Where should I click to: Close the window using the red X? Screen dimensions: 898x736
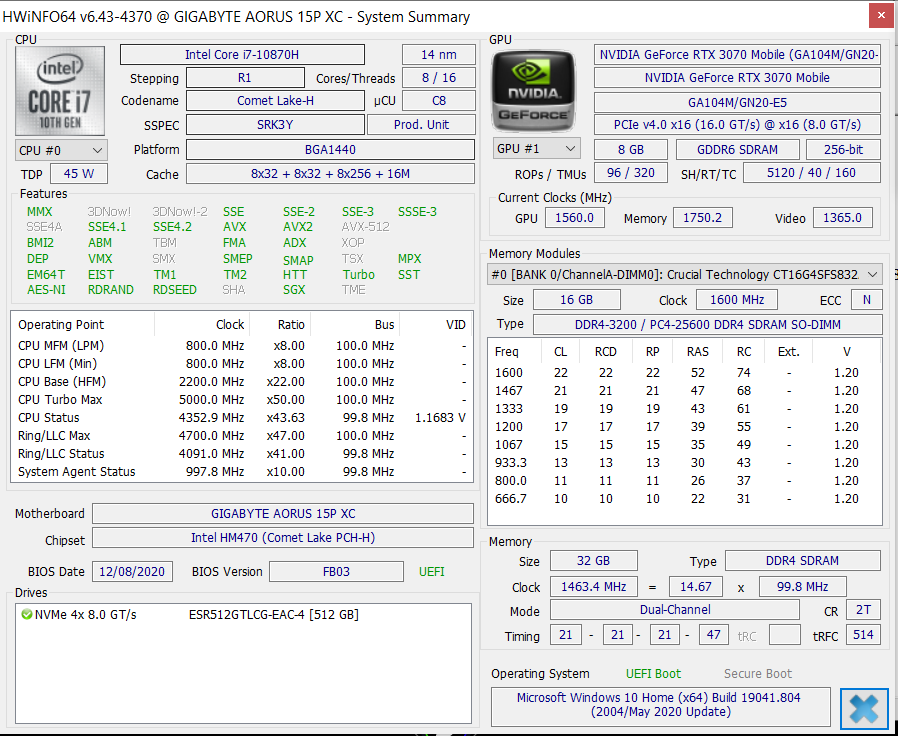coord(881,16)
